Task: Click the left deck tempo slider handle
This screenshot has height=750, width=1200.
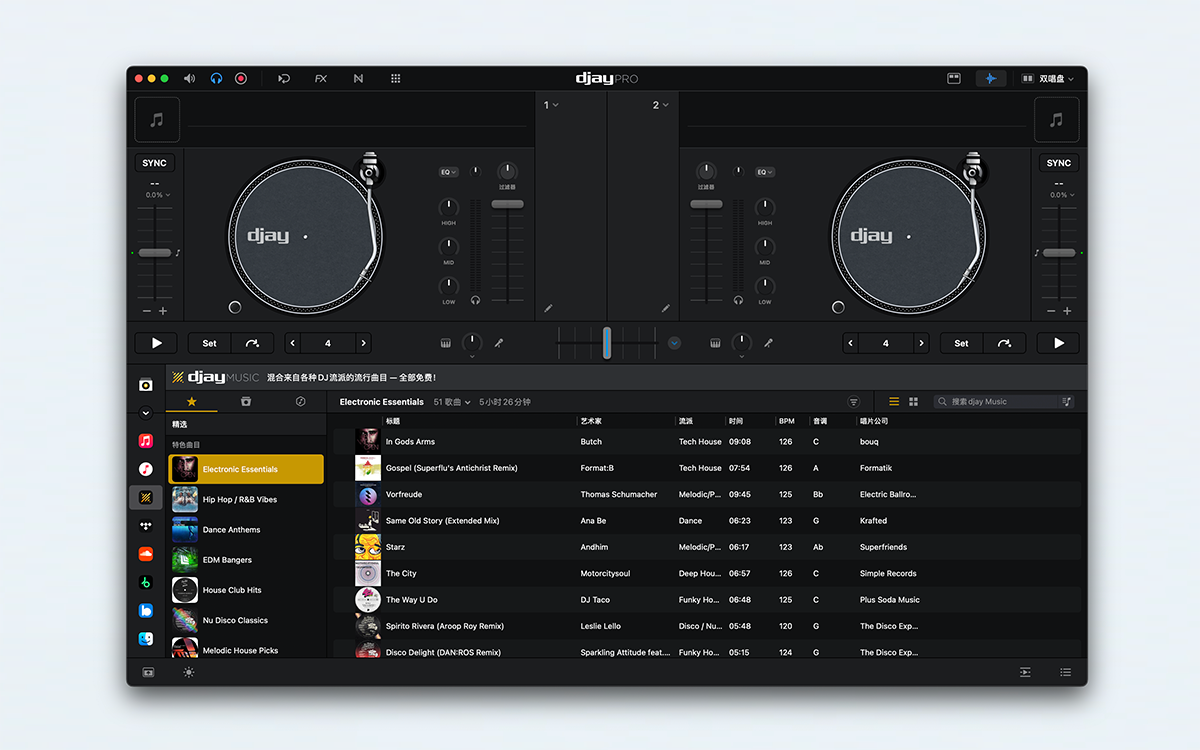Action: 155,253
